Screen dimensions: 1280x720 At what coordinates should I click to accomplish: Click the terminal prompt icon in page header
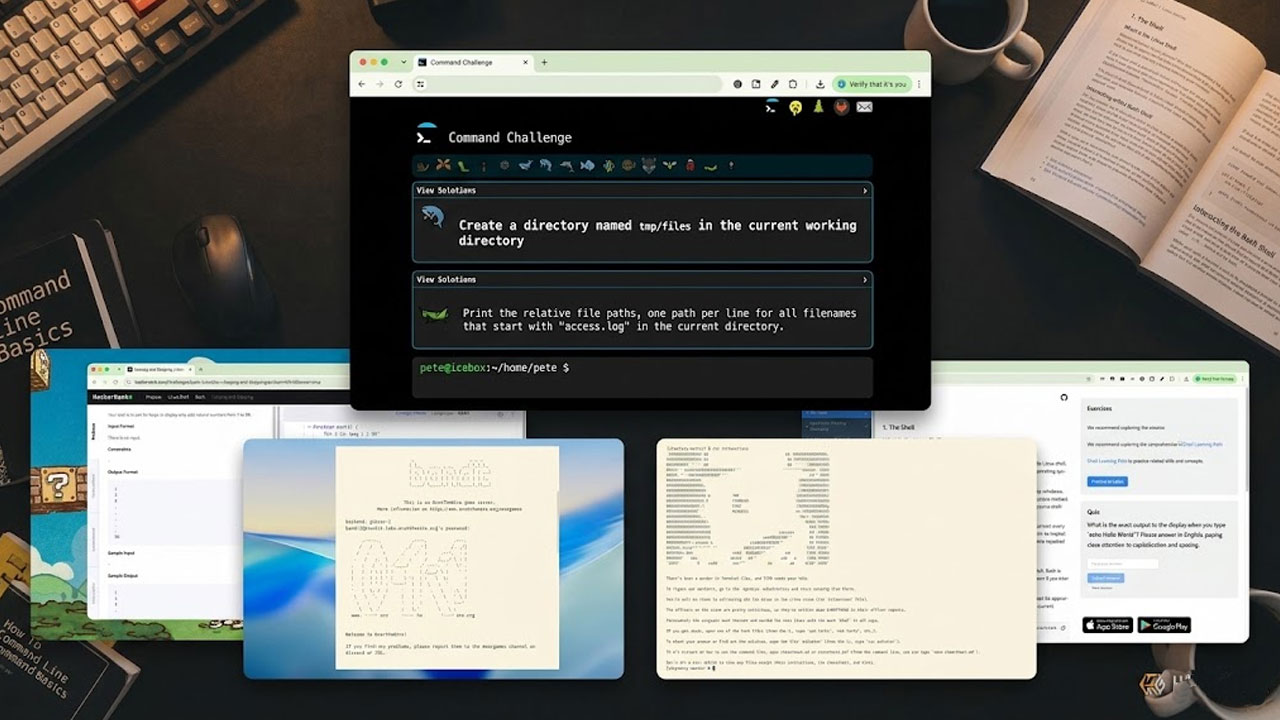click(x=771, y=106)
